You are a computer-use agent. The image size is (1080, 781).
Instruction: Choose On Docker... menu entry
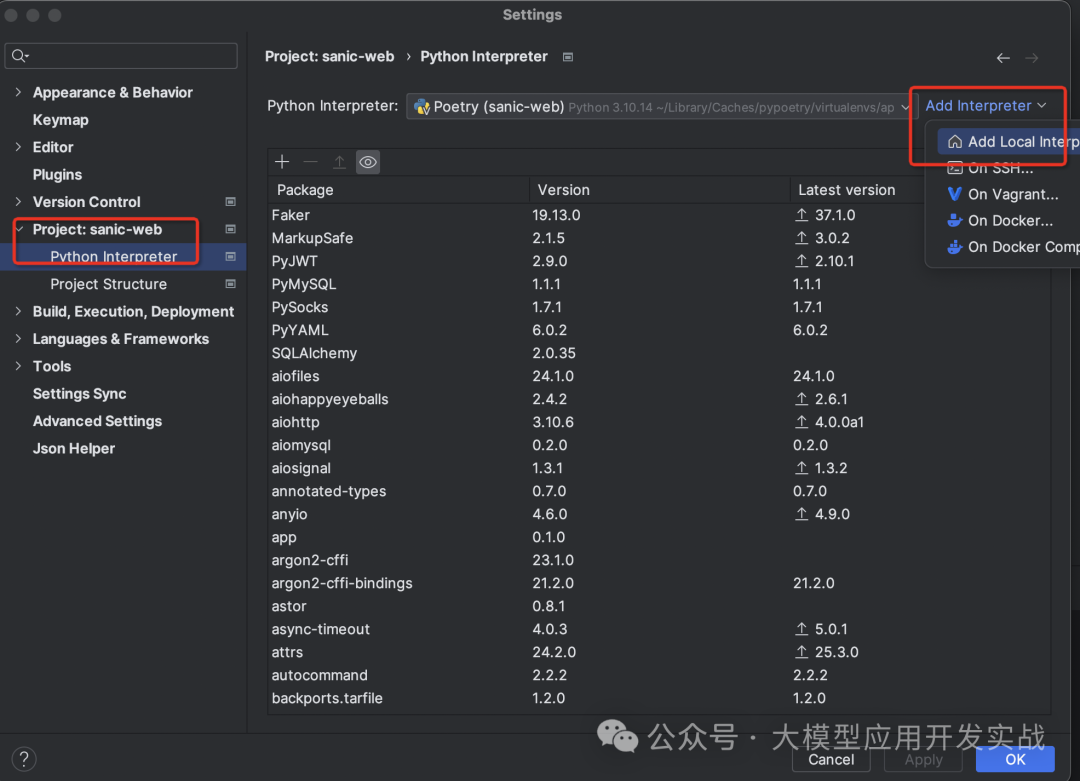tap(1010, 220)
